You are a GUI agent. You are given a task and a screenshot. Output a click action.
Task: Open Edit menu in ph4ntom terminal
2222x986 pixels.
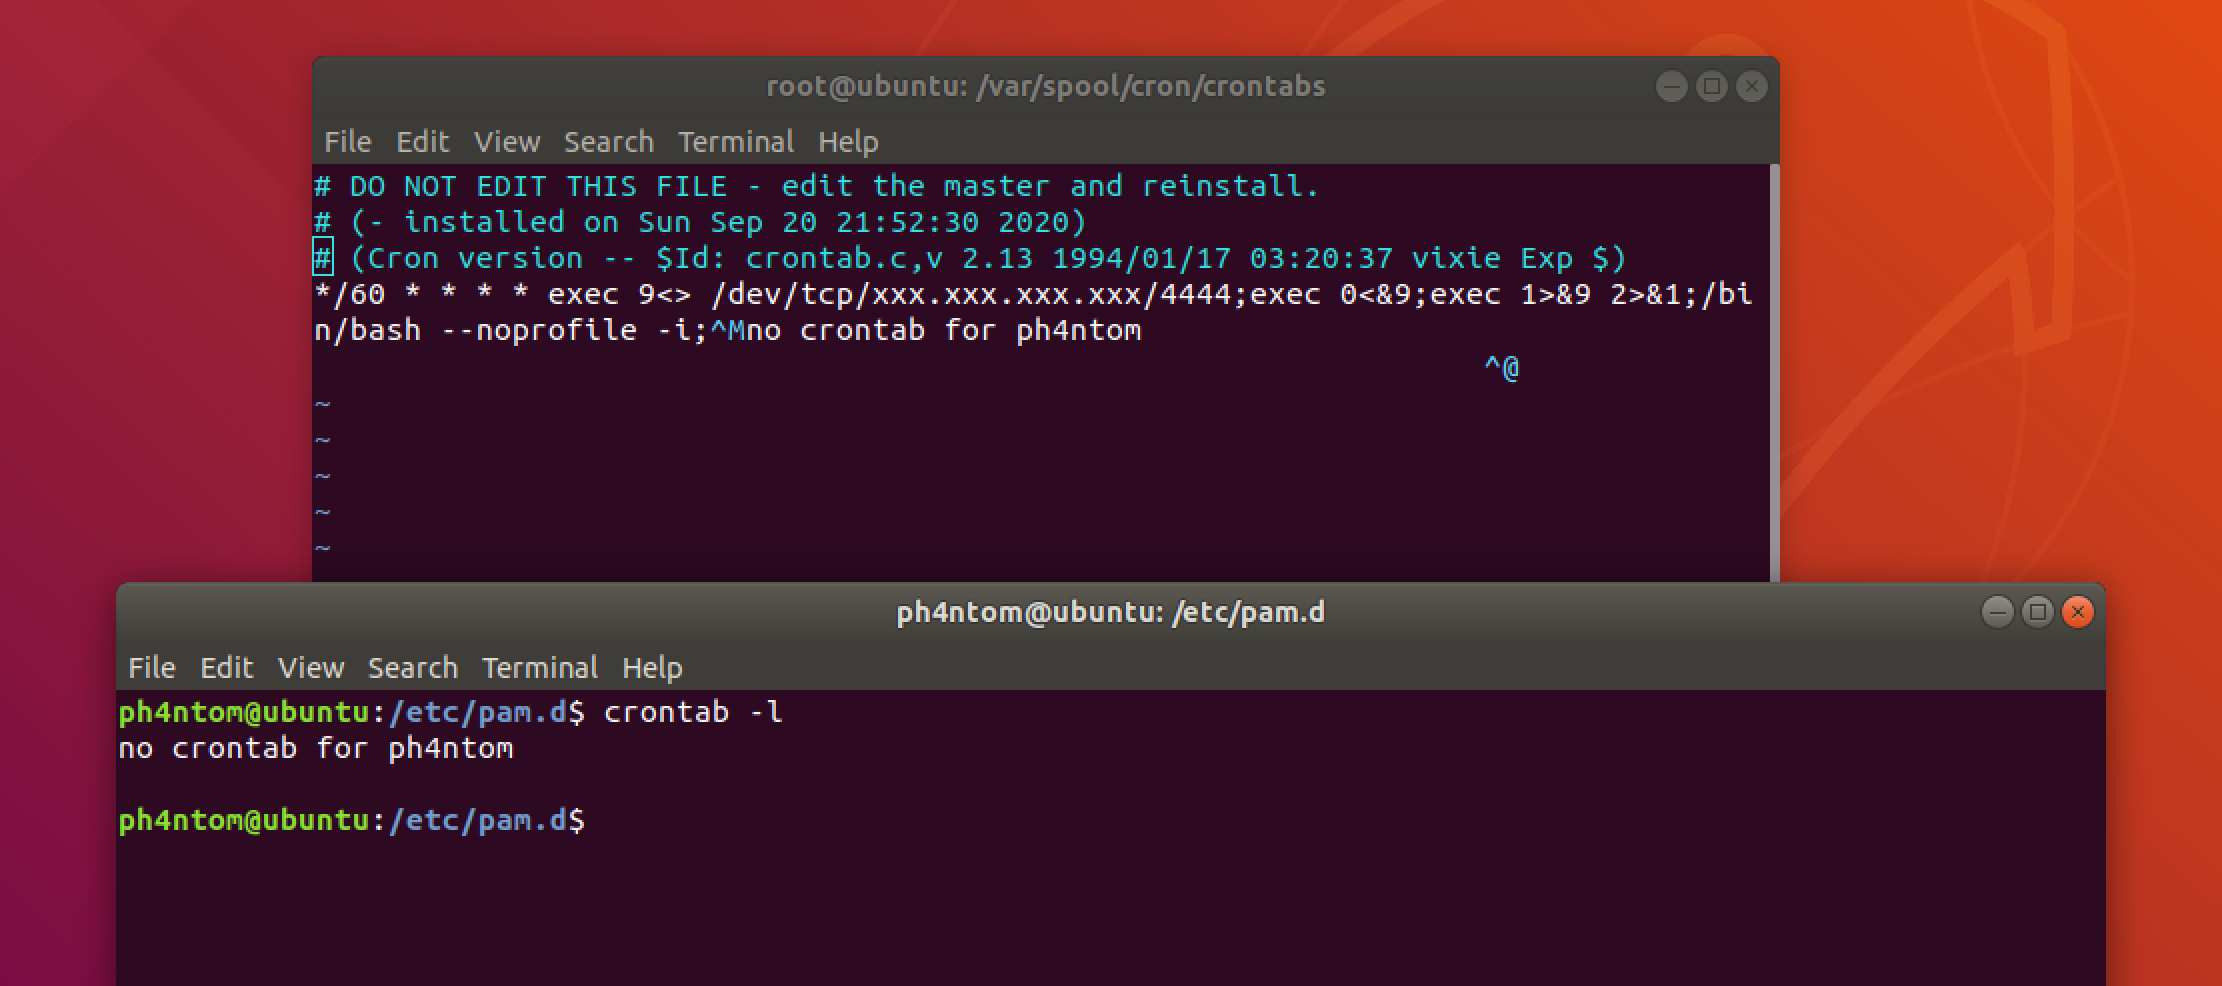[226, 668]
